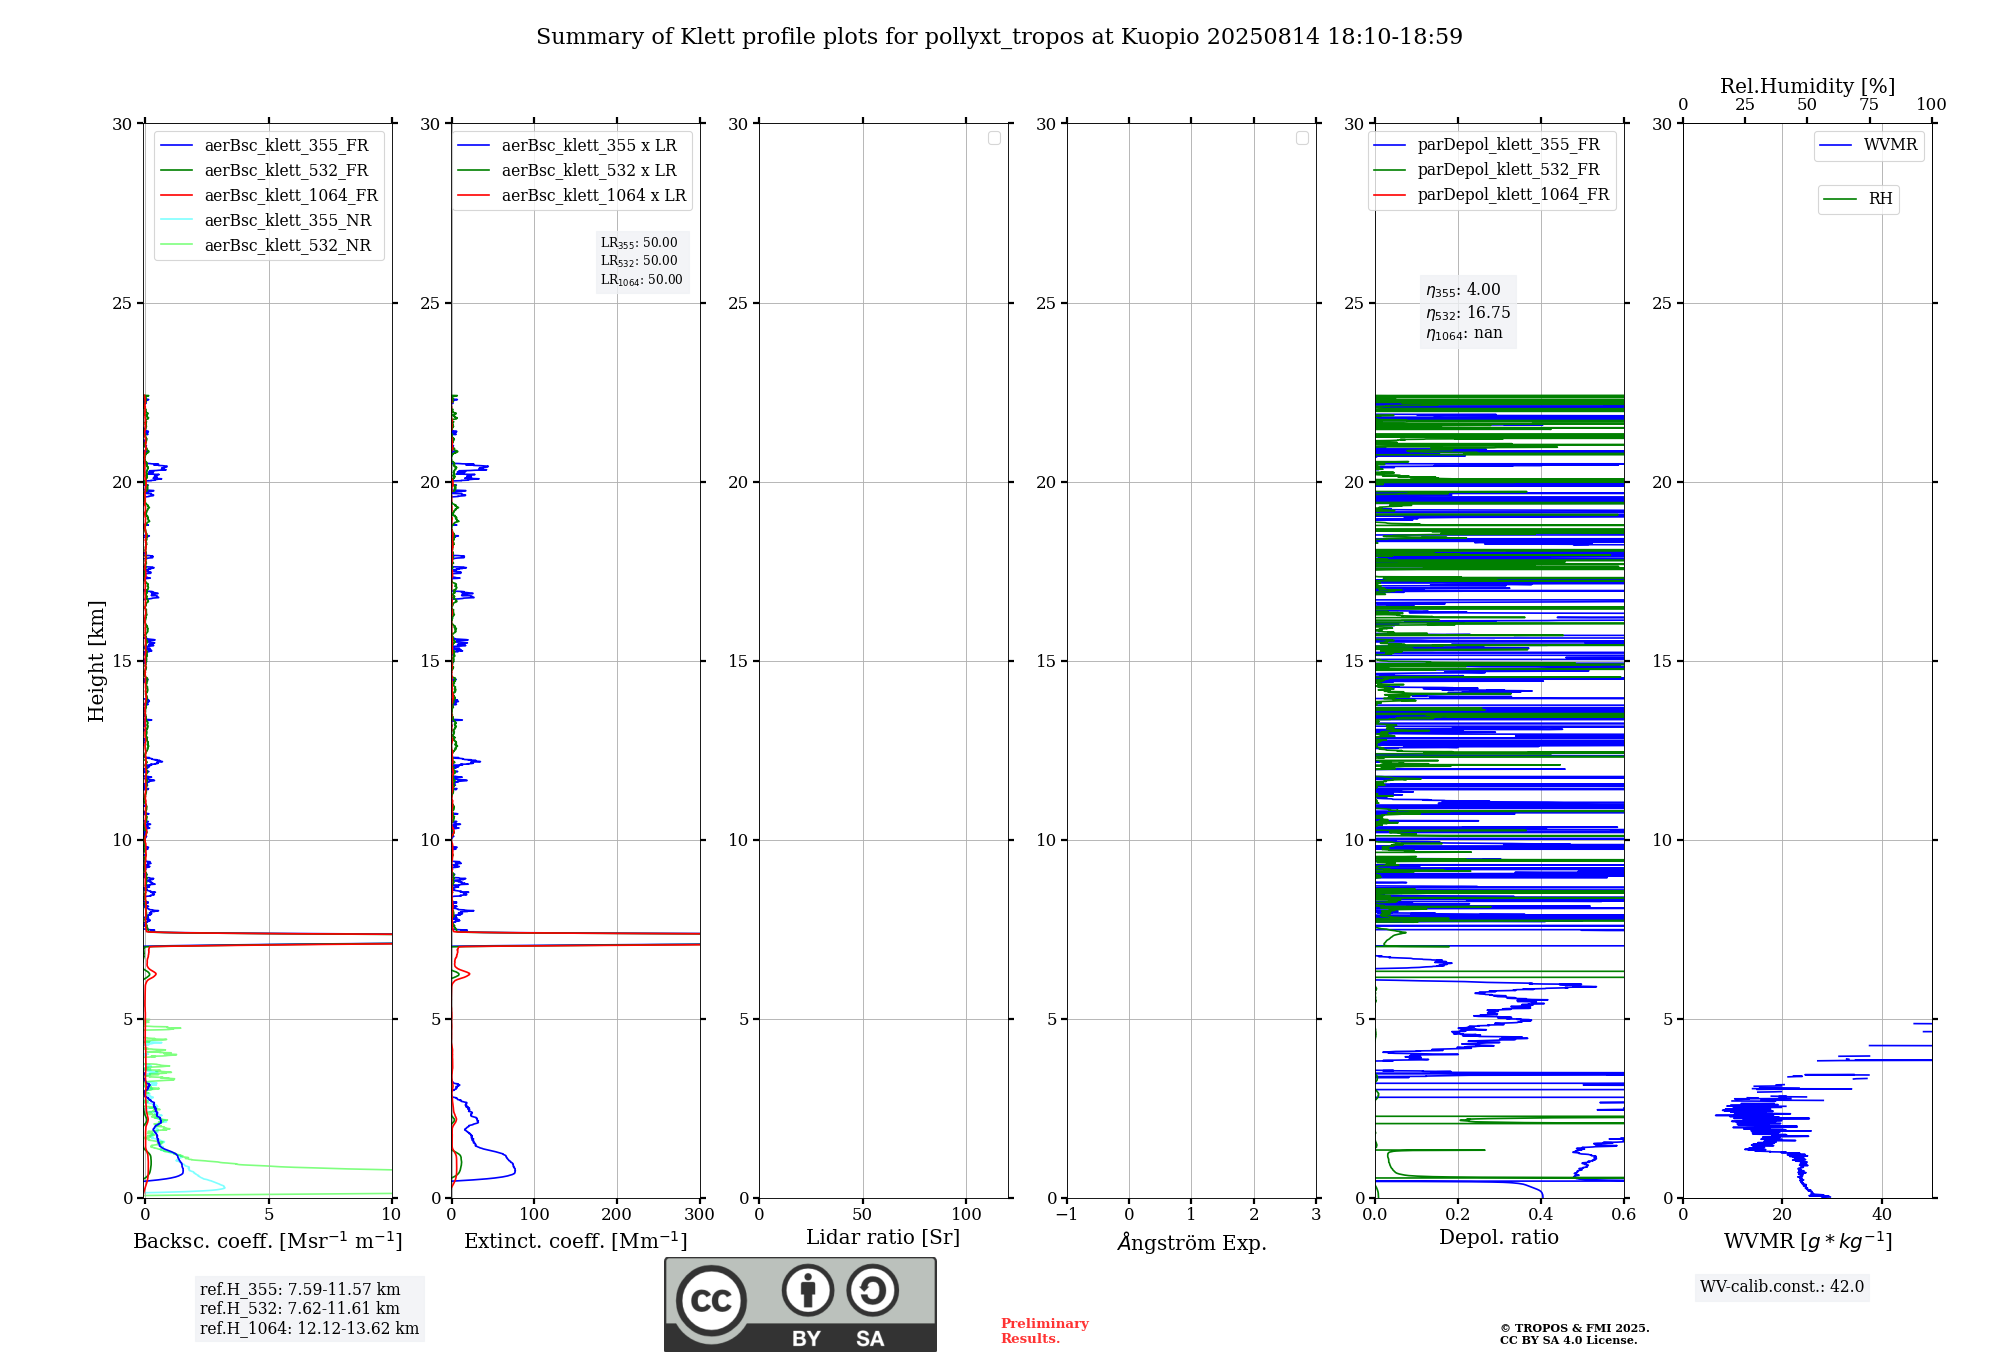Image resolution: width=2000 pixels, height=1360 pixels.
Task: Click the aerBsc_klett_355 x LR legend entry
Action: tap(567, 146)
